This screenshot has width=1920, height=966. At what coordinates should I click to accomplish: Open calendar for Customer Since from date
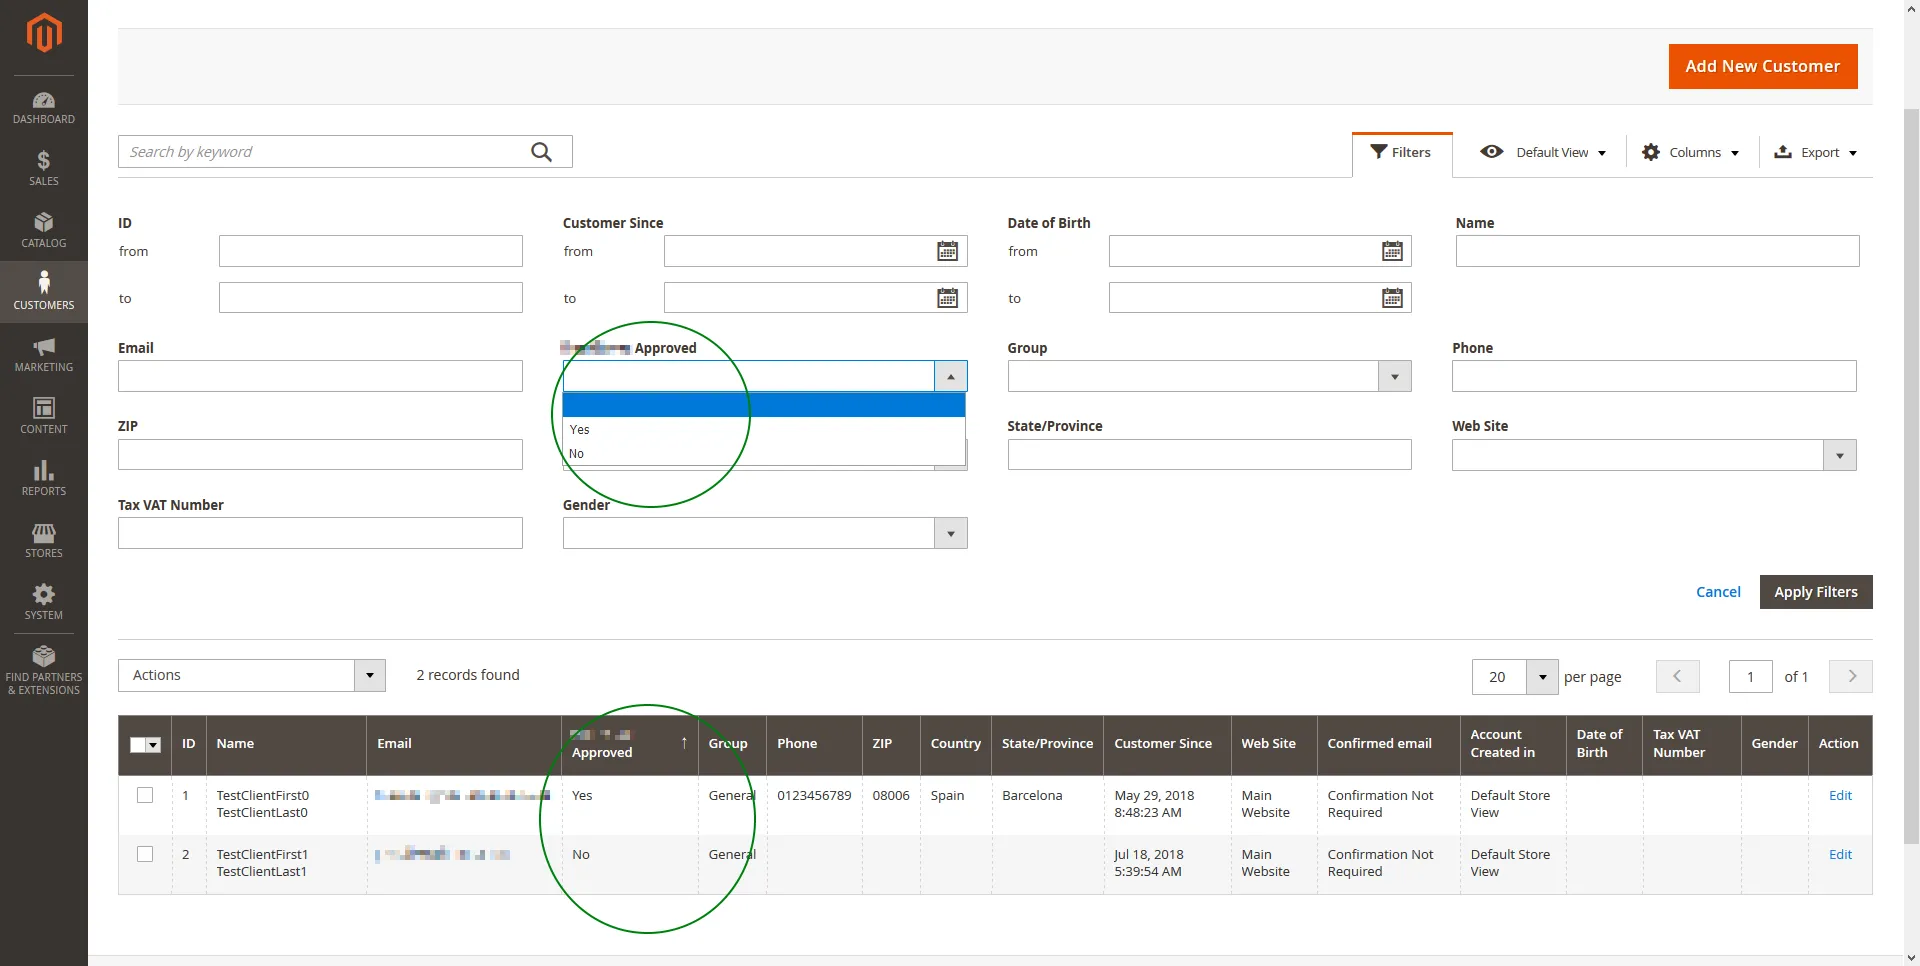[x=947, y=251]
